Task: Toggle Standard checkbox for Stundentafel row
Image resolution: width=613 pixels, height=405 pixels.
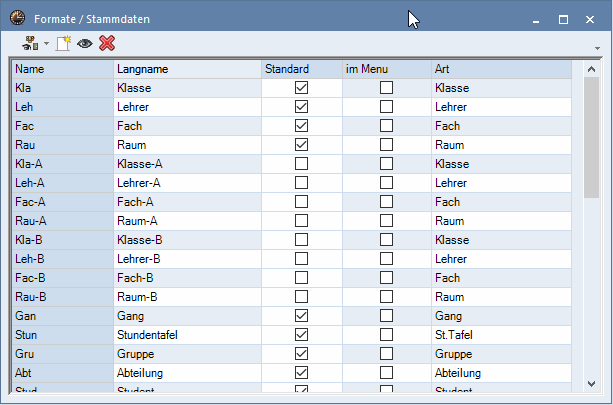Action: click(301, 335)
